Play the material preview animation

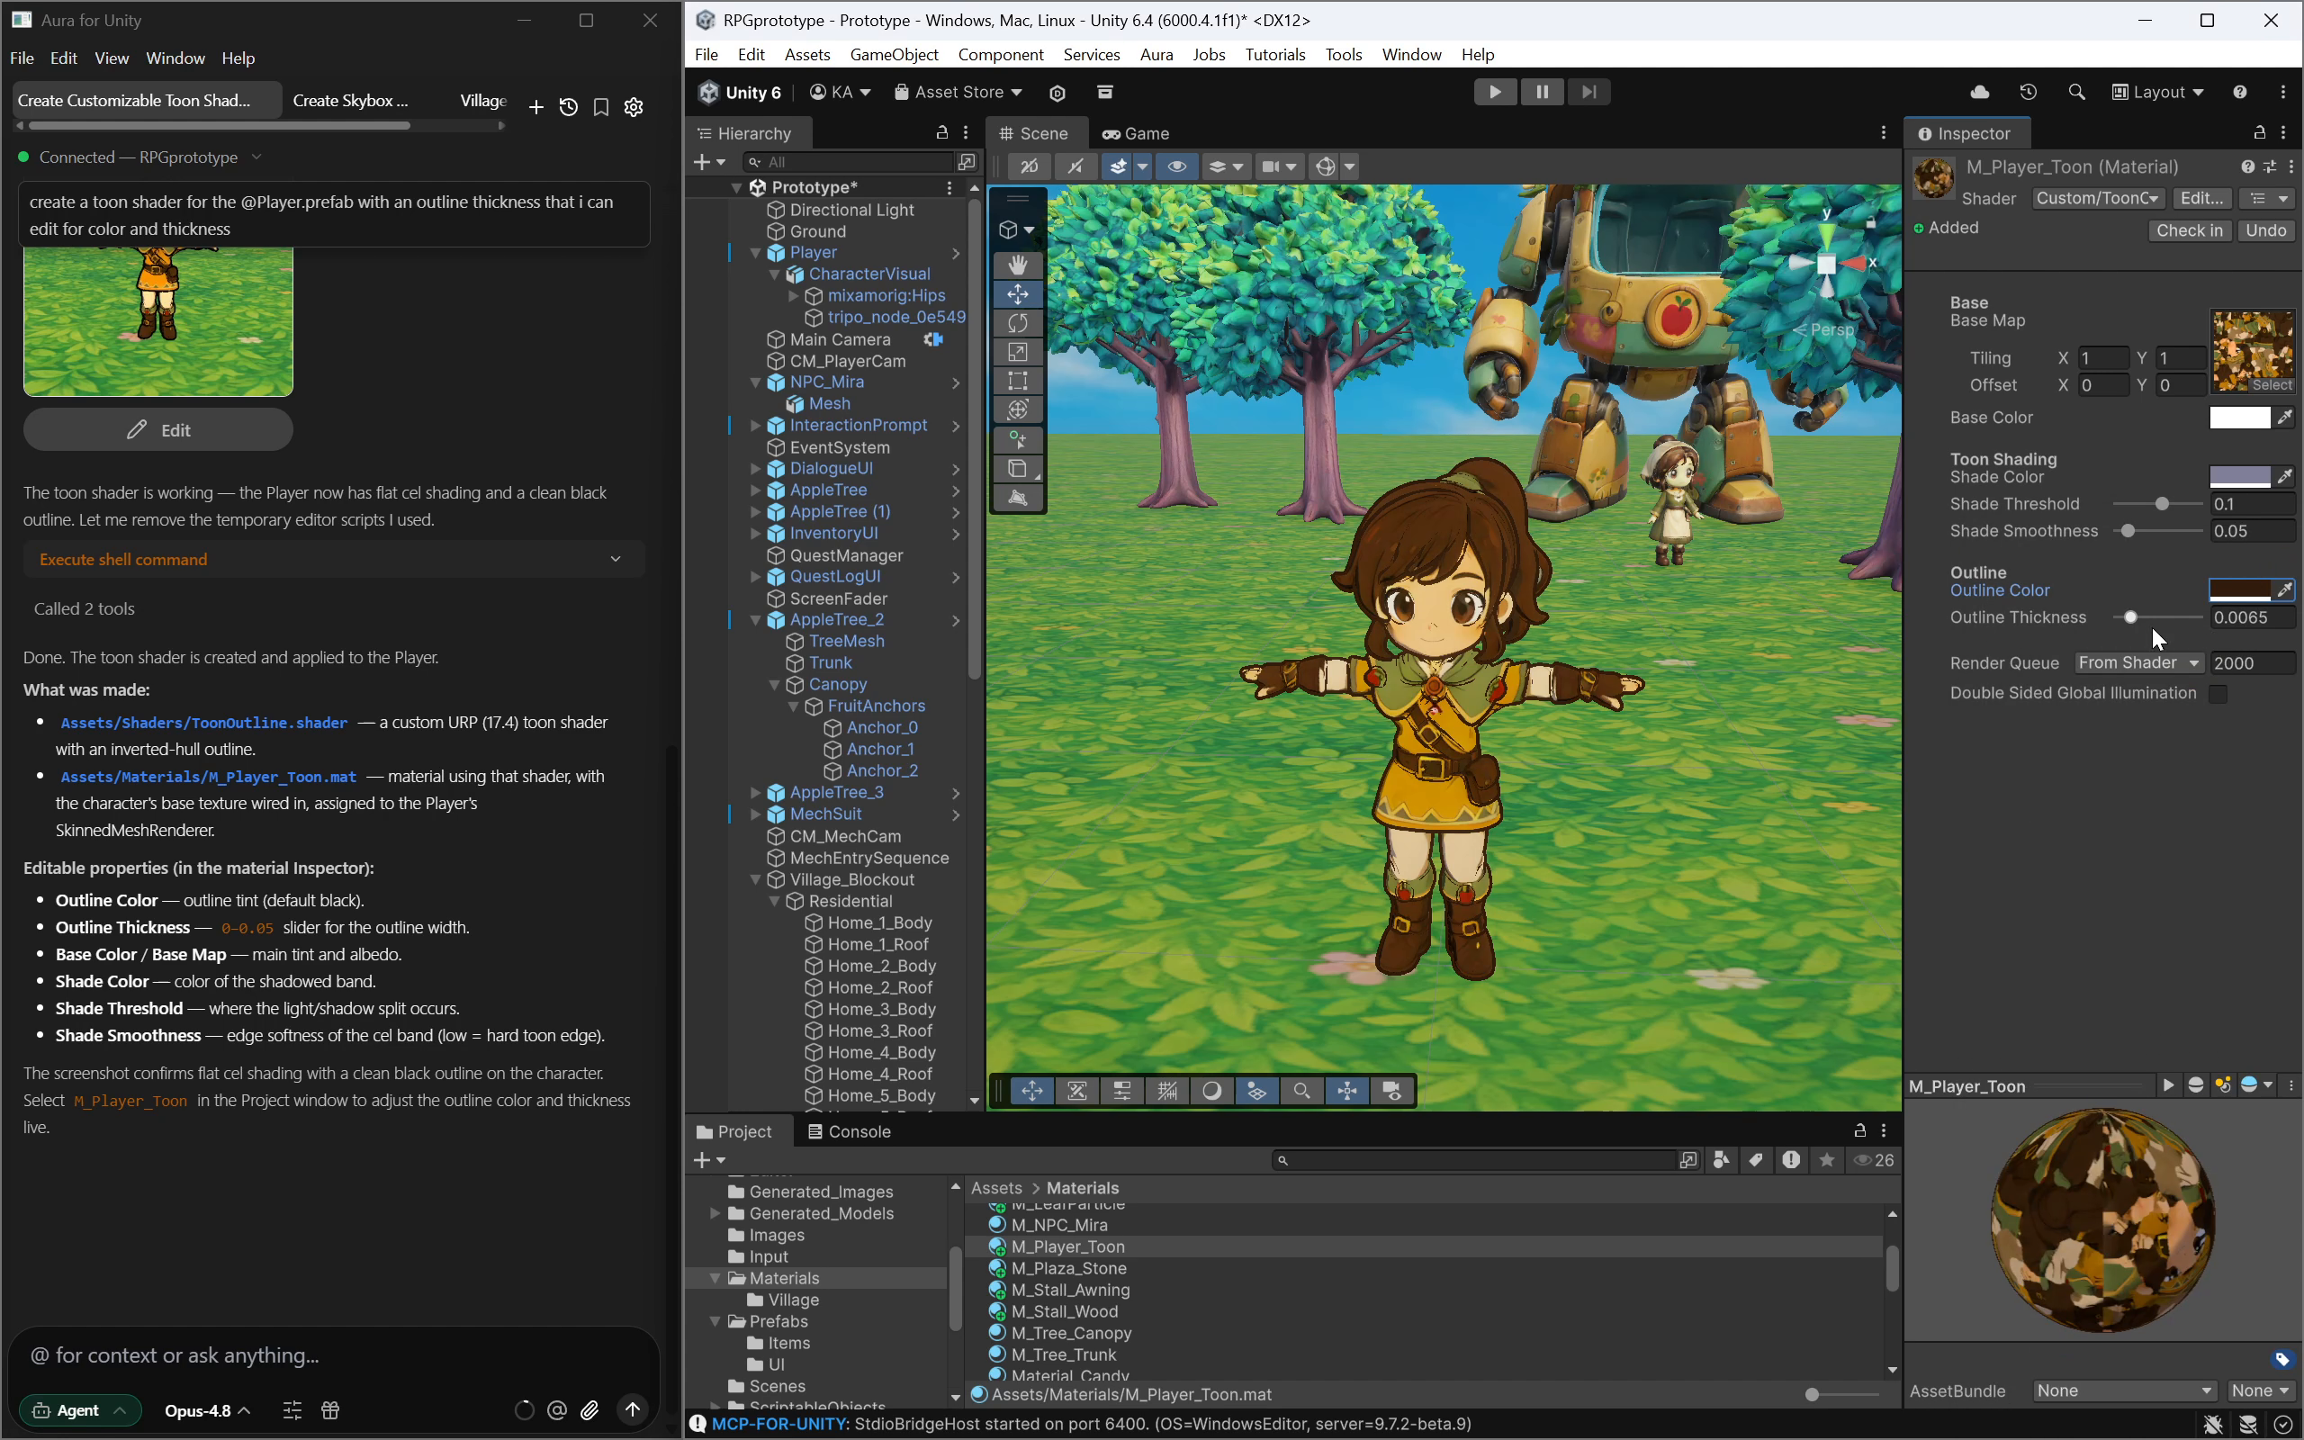pyautogui.click(x=2167, y=1085)
